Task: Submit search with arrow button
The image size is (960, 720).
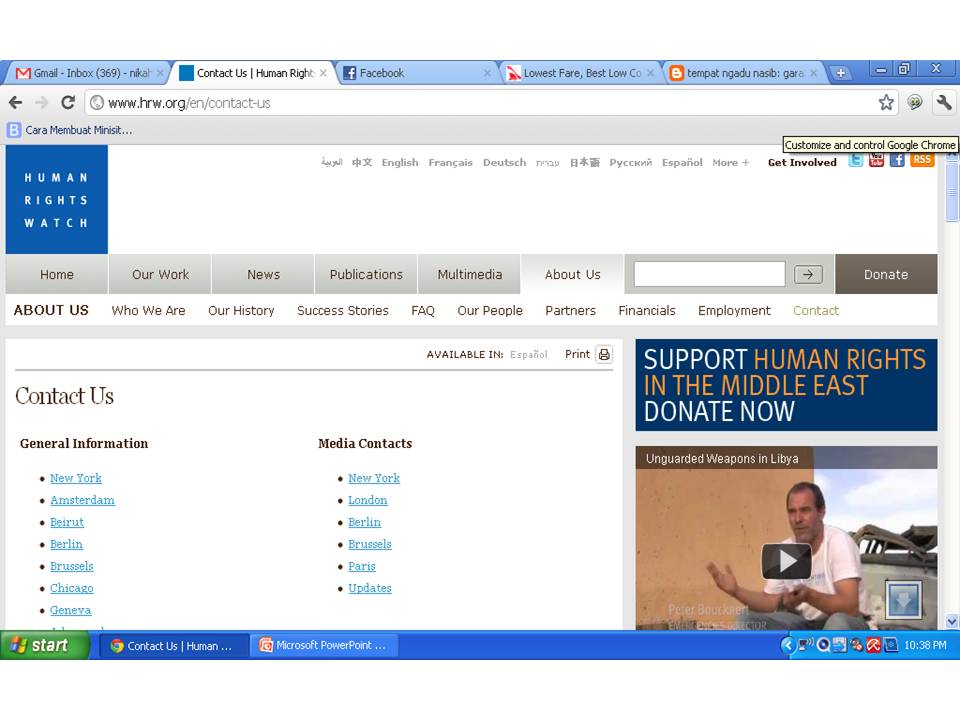Action: (808, 274)
